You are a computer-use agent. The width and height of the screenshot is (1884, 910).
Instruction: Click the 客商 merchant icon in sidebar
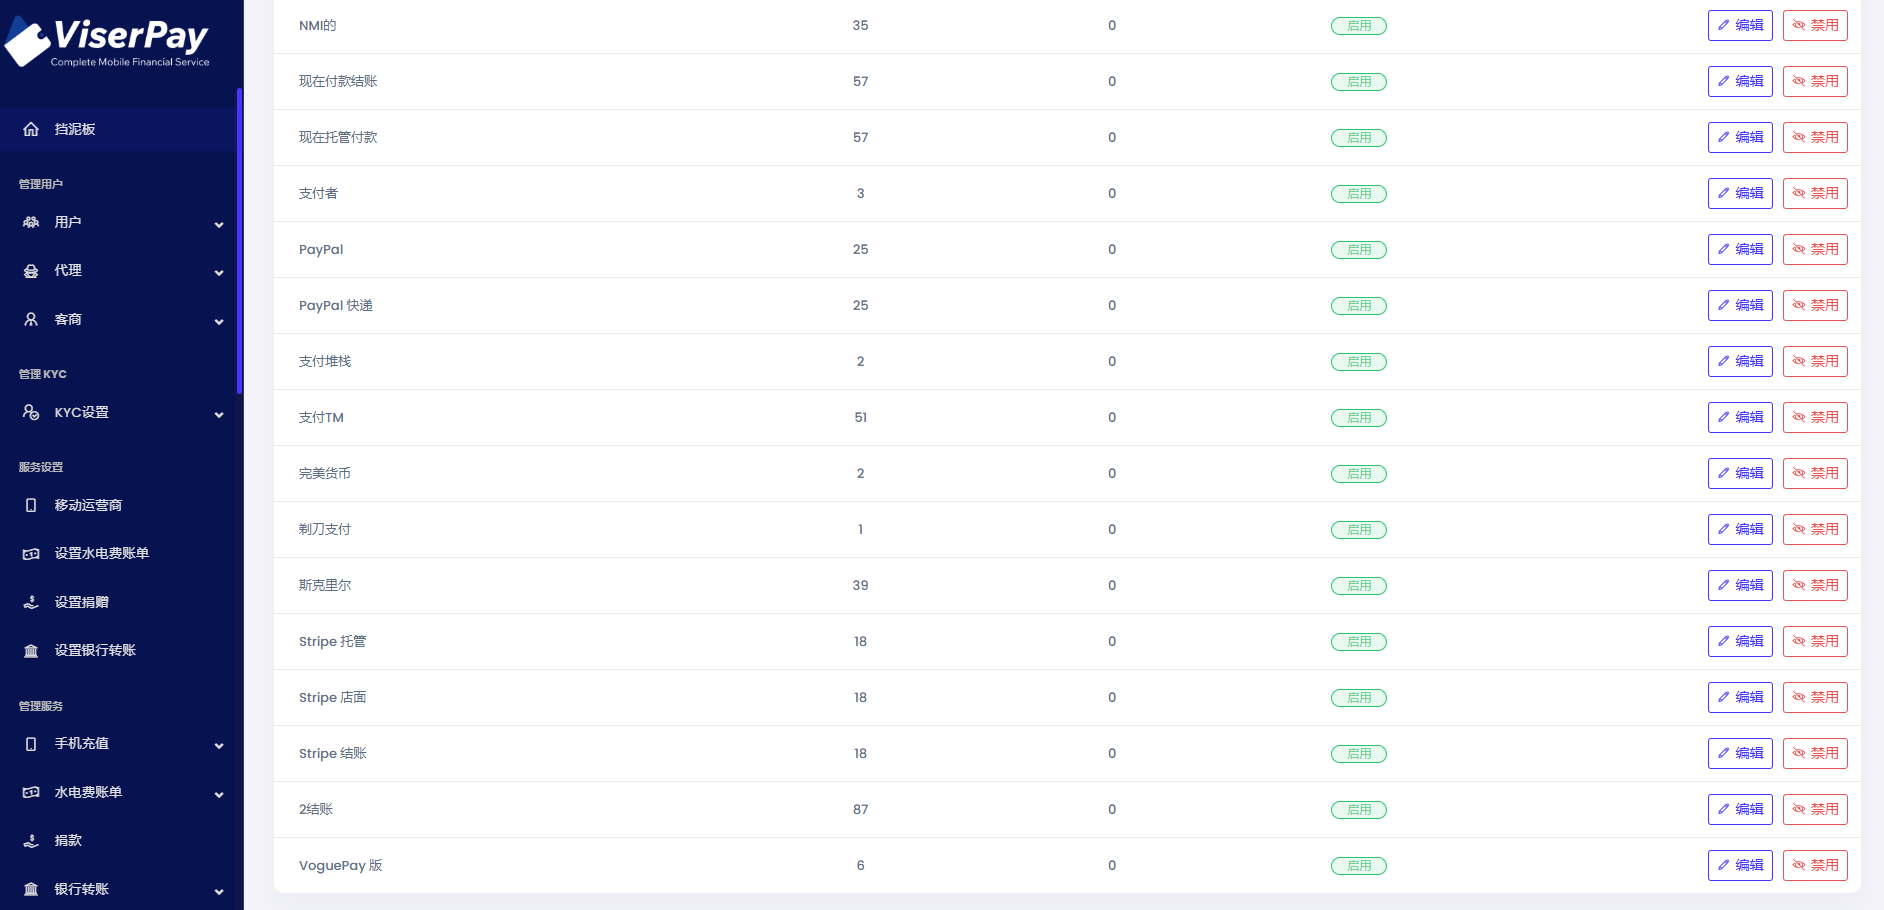point(31,320)
